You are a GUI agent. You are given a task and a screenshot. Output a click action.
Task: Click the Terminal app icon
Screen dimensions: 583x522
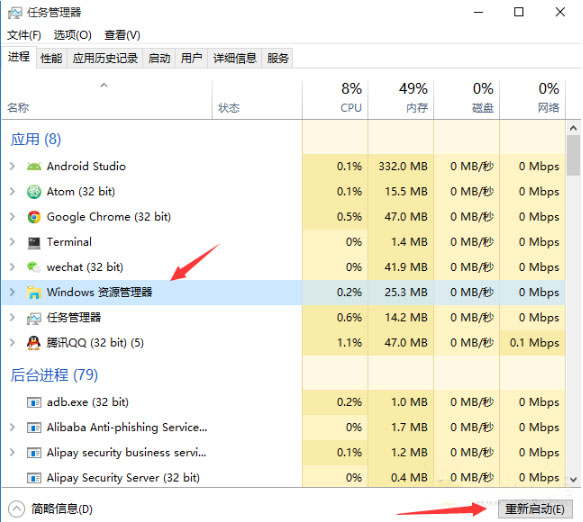pyautogui.click(x=34, y=242)
